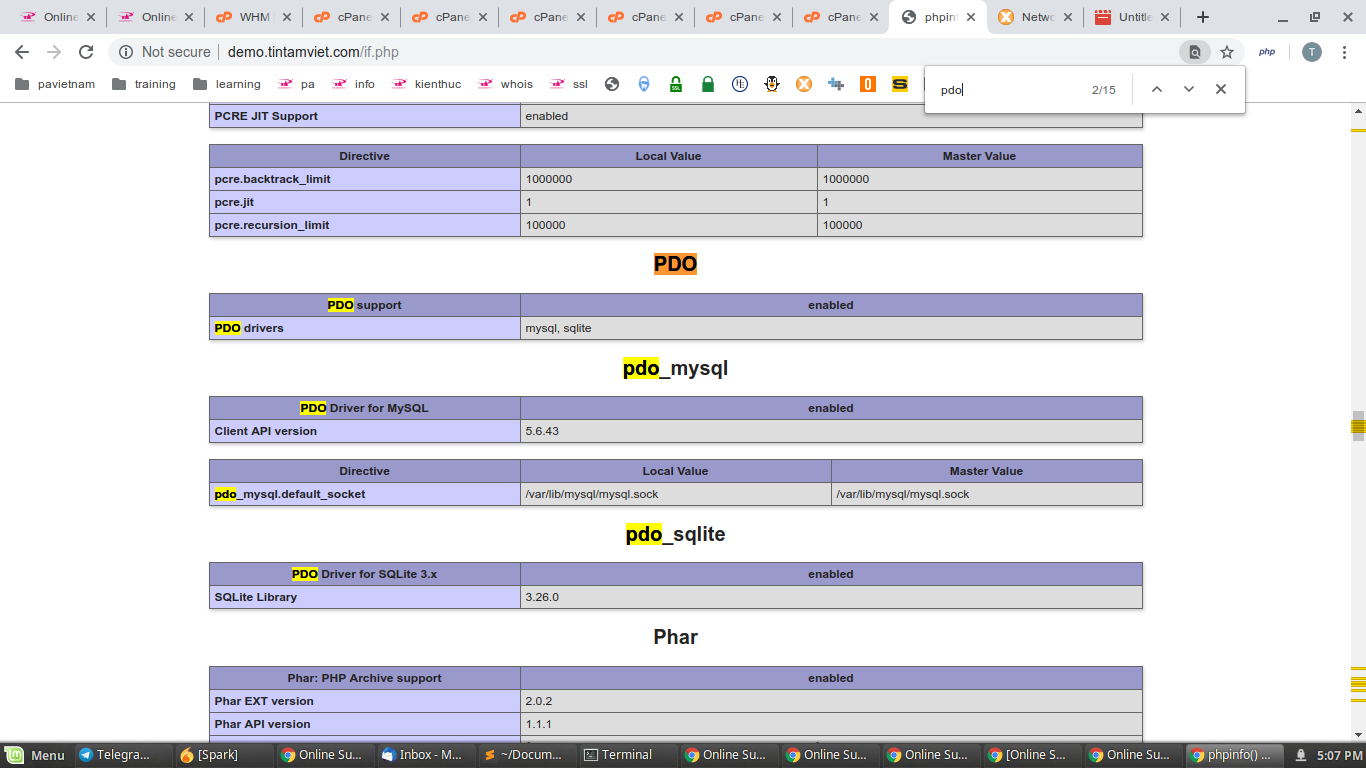Click the notification bell tray icon
Viewport: 1366px width, 768px height.
(x=1301, y=755)
